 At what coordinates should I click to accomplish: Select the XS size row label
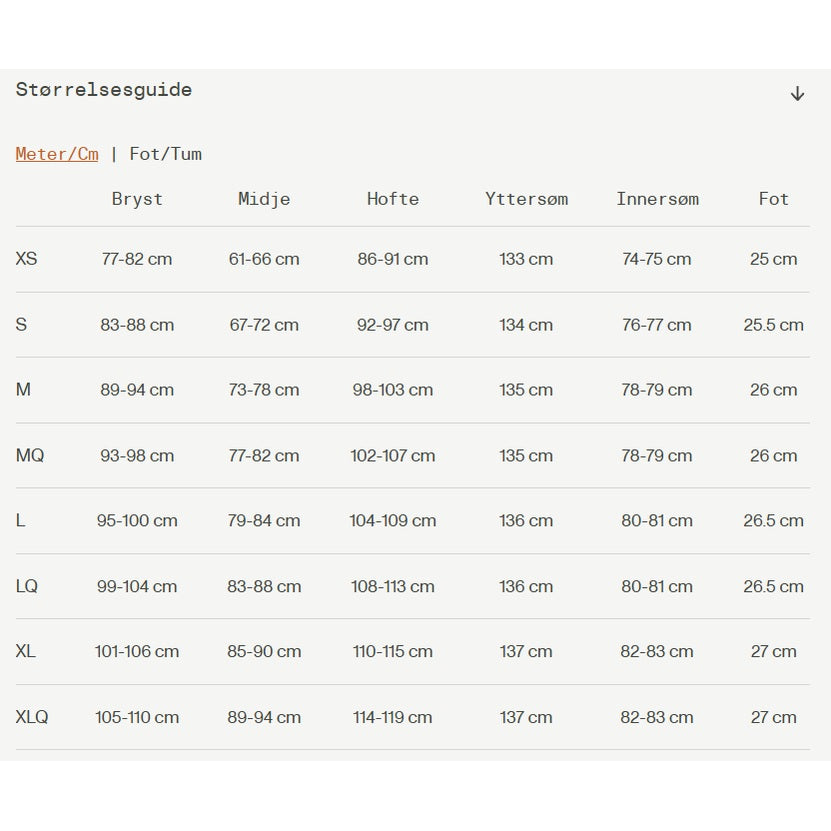[x=27, y=259]
